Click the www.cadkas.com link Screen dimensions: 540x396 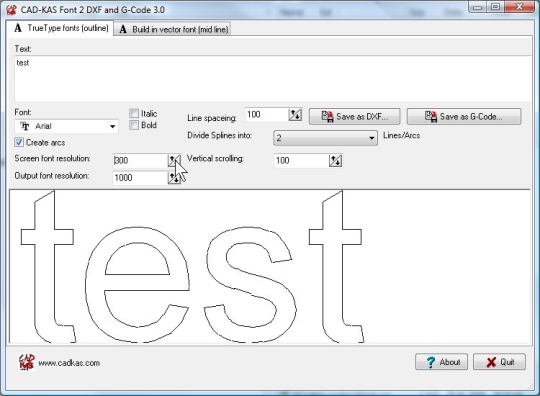(x=69, y=363)
